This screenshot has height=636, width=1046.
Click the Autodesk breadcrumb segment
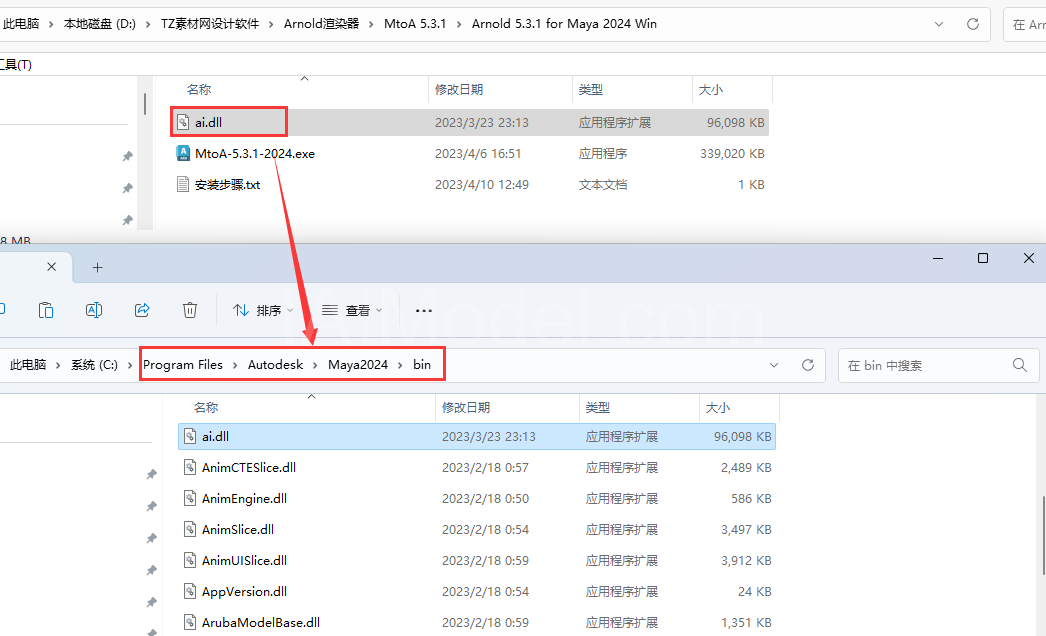[276, 364]
